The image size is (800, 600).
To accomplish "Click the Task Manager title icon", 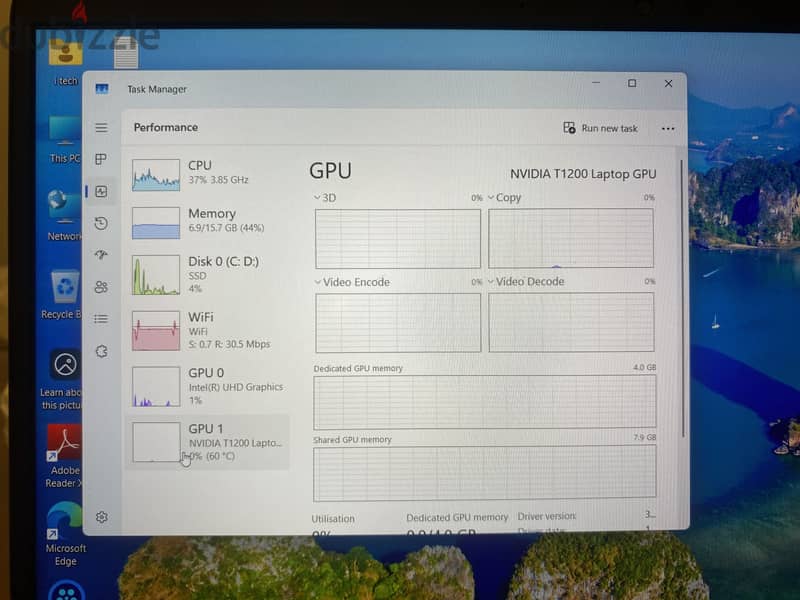I will coord(102,89).
